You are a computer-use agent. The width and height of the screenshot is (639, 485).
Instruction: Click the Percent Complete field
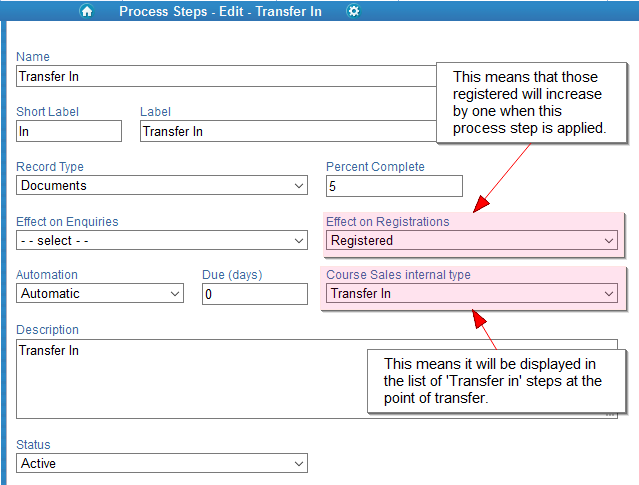coord(394,186)
